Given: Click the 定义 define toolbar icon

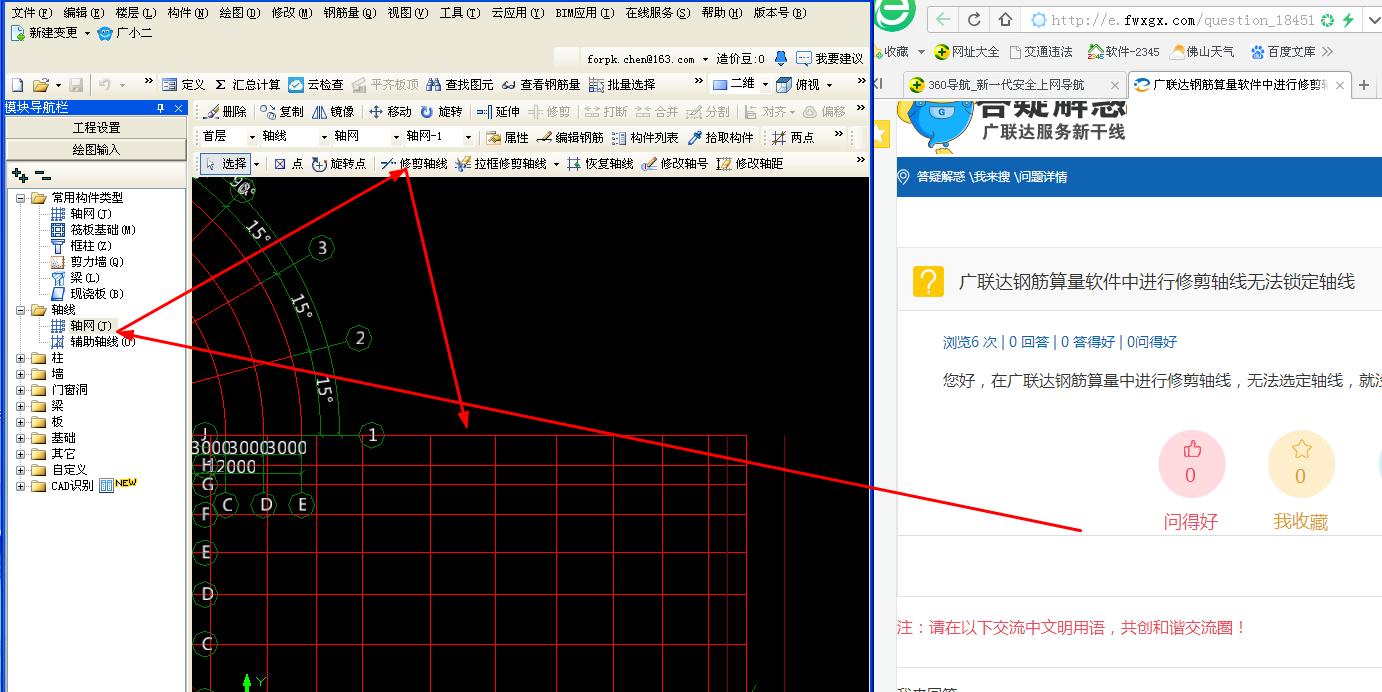Looking at the screenshot, I should [183, 85].
